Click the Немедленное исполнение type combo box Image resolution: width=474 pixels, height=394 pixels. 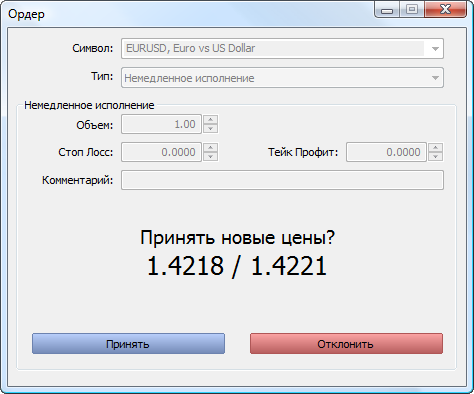coord(282,78)
